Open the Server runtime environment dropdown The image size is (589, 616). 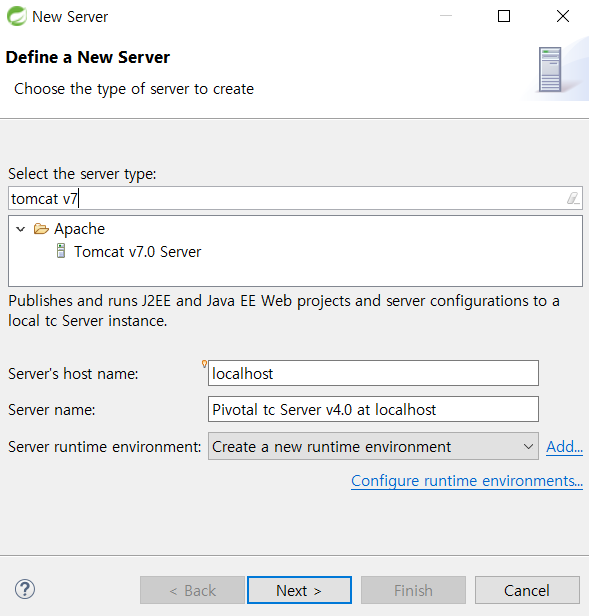tap(373, 446)
